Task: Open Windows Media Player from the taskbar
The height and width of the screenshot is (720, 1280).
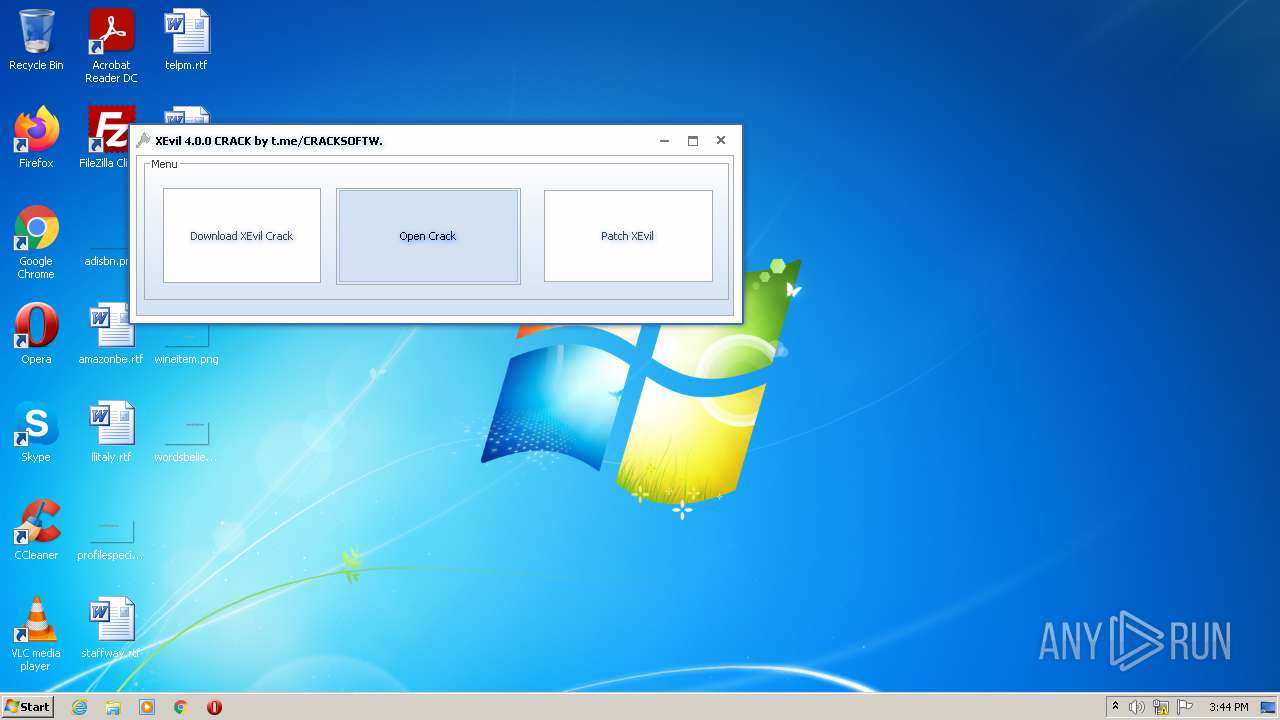Action: click(x=147, y=707)
